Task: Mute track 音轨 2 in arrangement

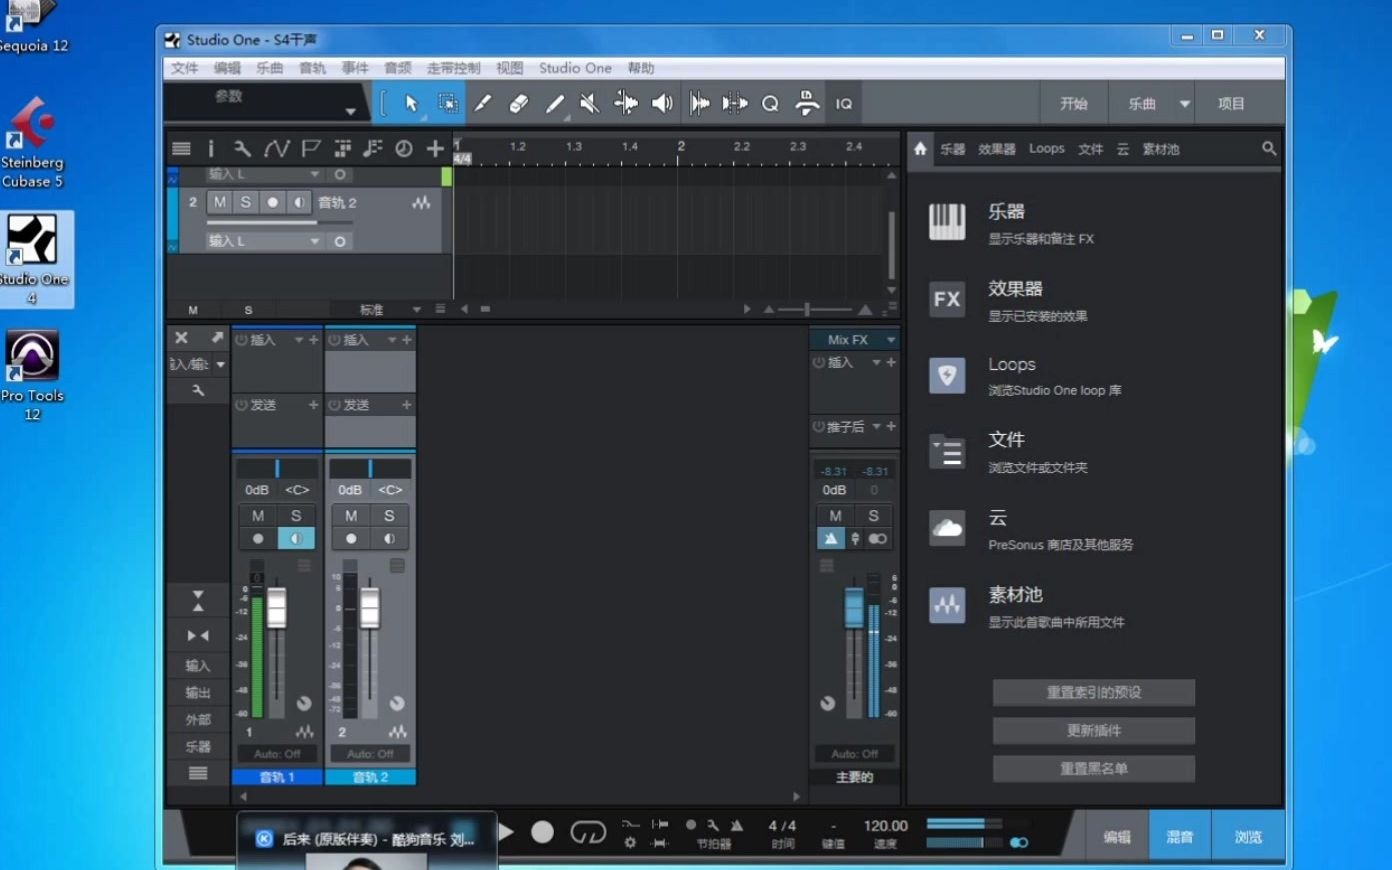Action: (220, 202)
